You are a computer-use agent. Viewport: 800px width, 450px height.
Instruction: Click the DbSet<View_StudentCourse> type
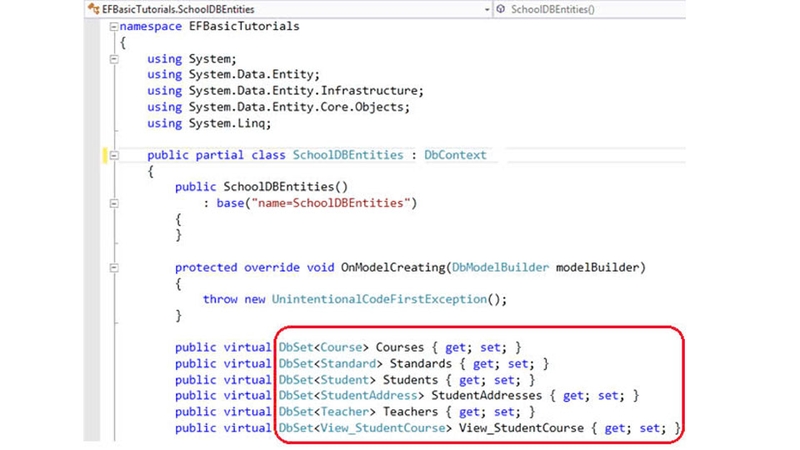pyautogui.click(x=365, y=428)
